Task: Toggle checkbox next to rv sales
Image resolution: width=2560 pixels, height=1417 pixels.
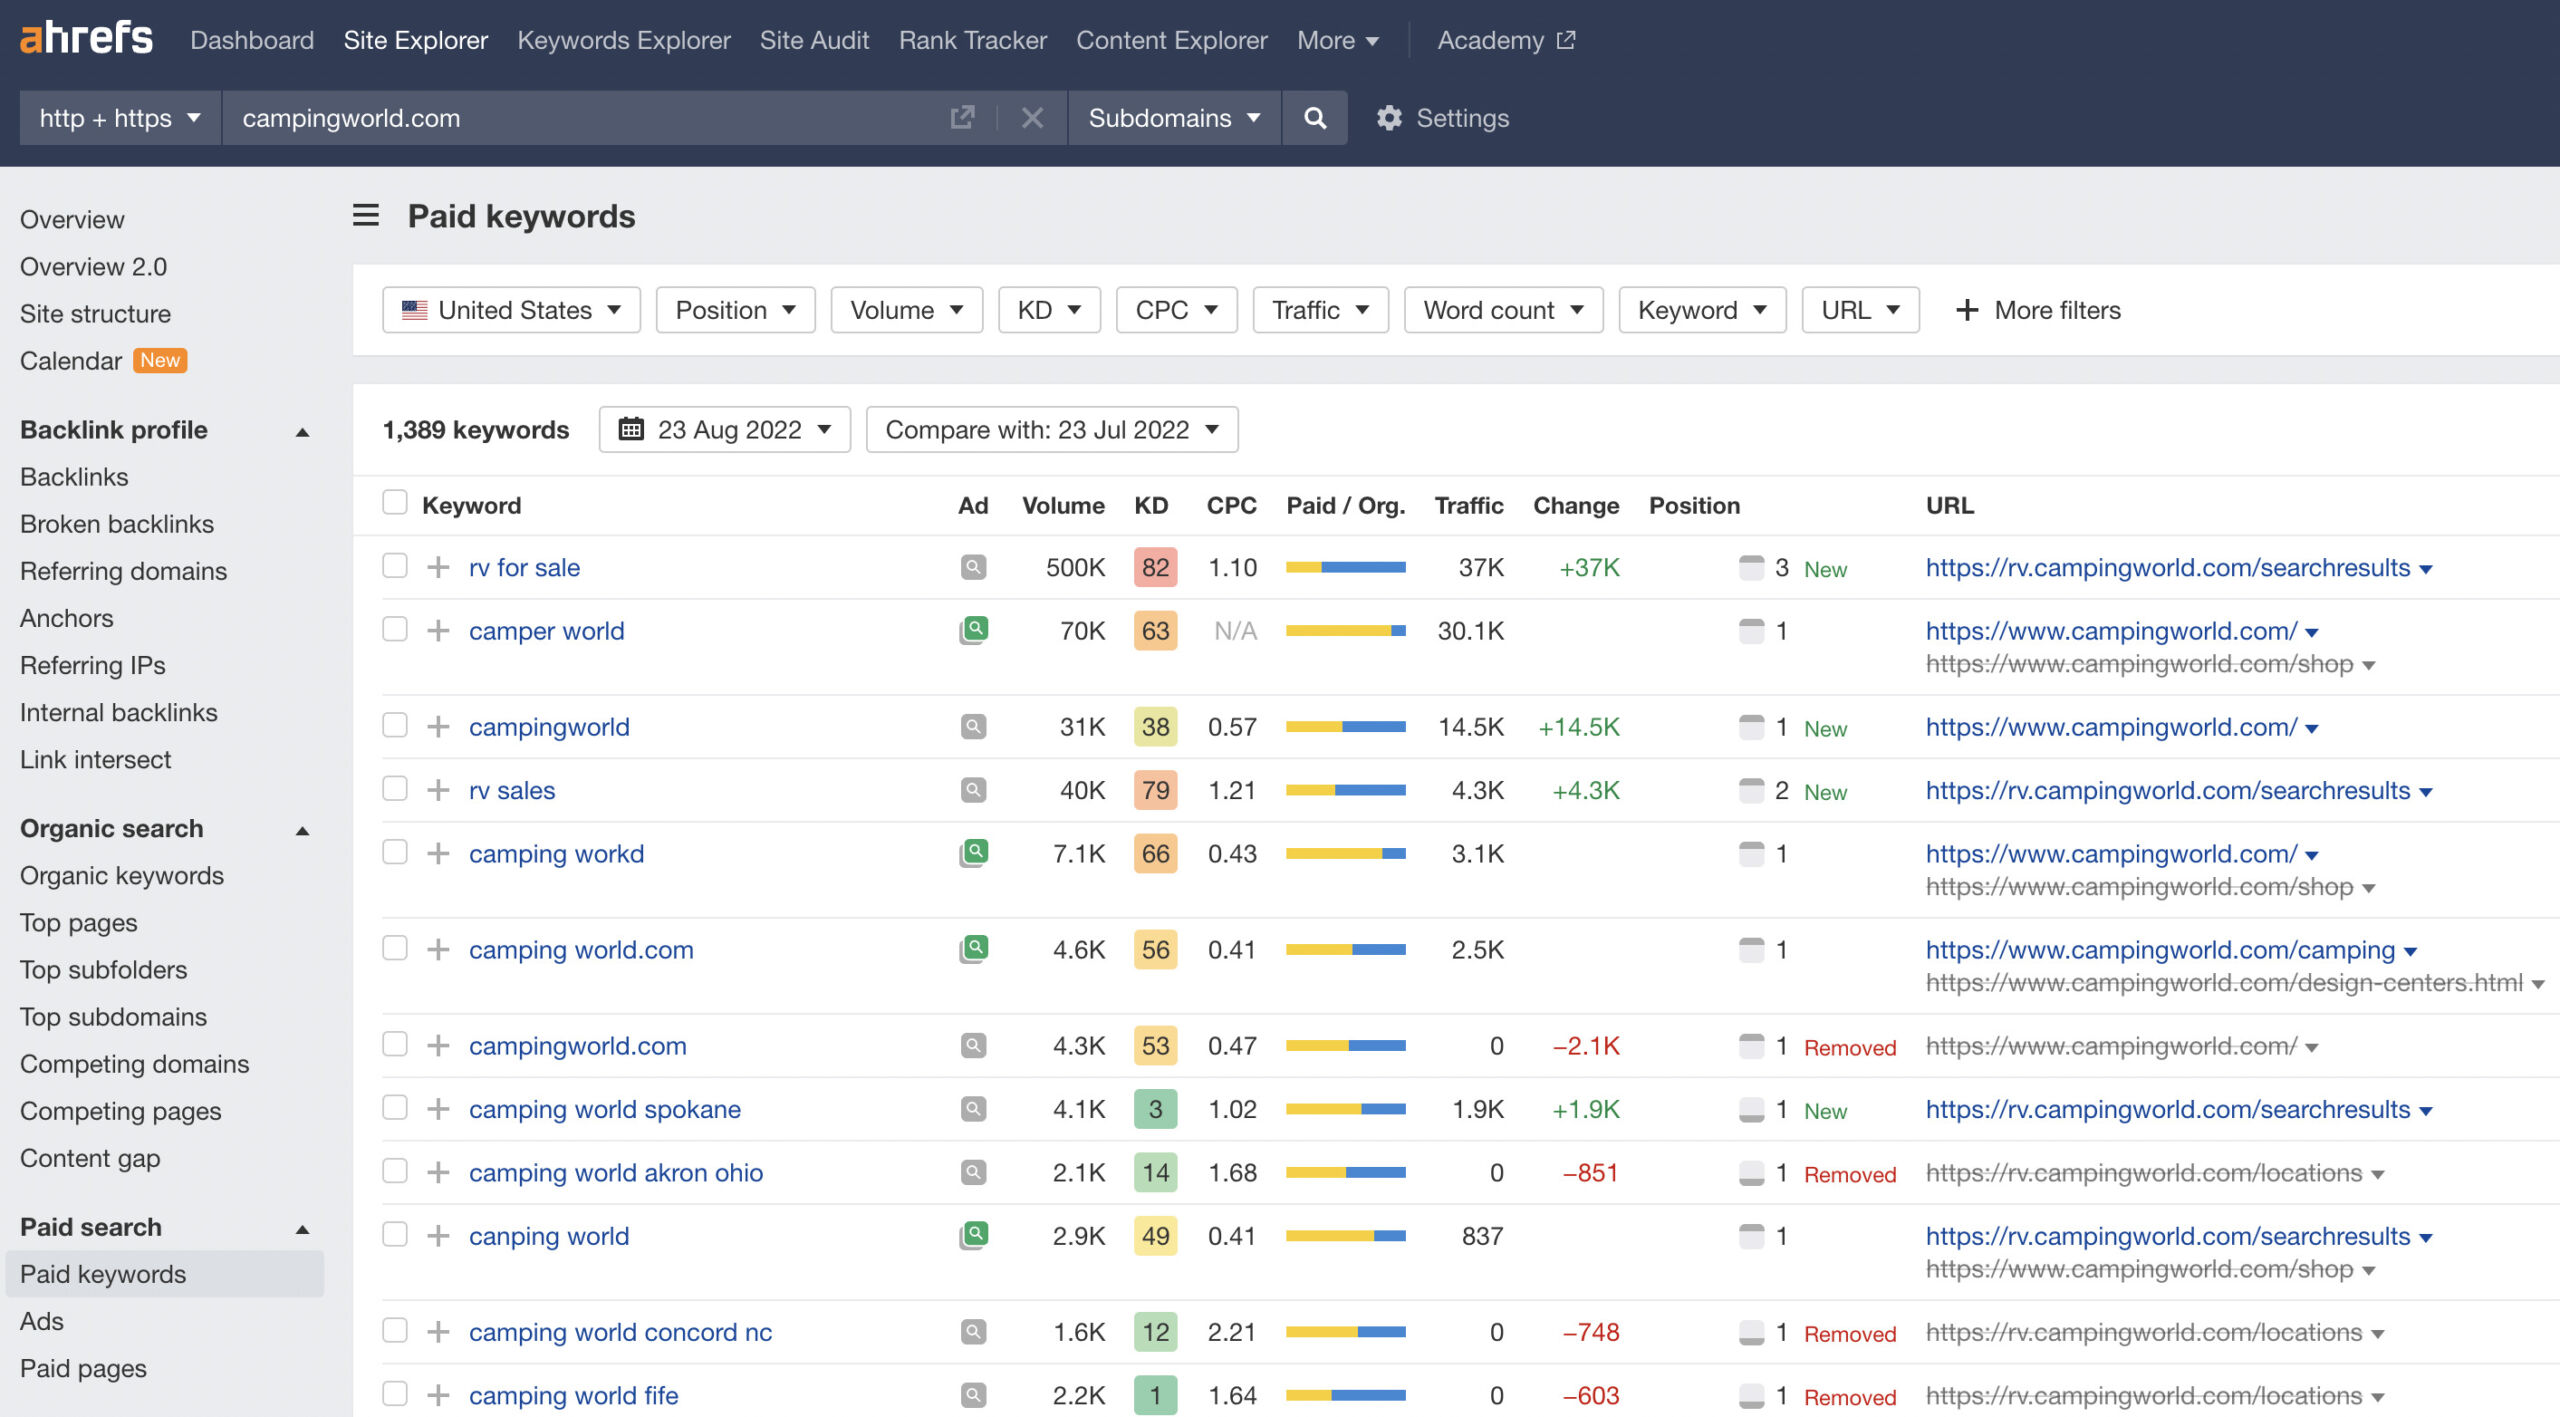Action: click(x=393, y=787)
